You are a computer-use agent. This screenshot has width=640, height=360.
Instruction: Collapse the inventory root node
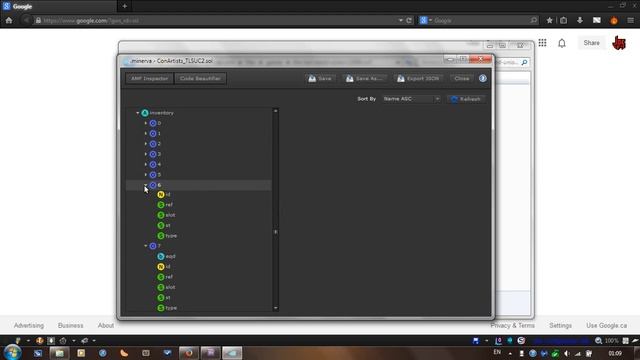[x=138, y=113]
